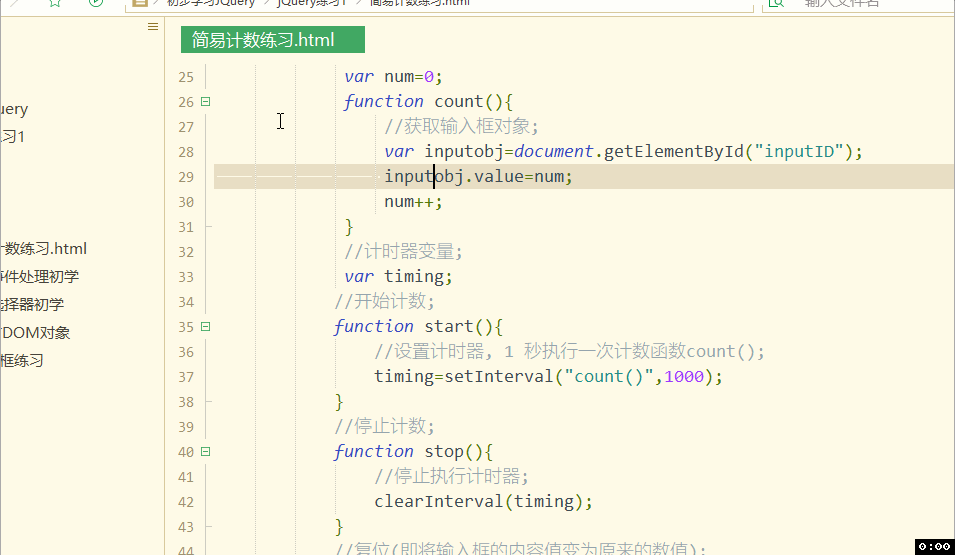Click the comment //开始计数;
The image size is (955, 555).
point(384,301)
